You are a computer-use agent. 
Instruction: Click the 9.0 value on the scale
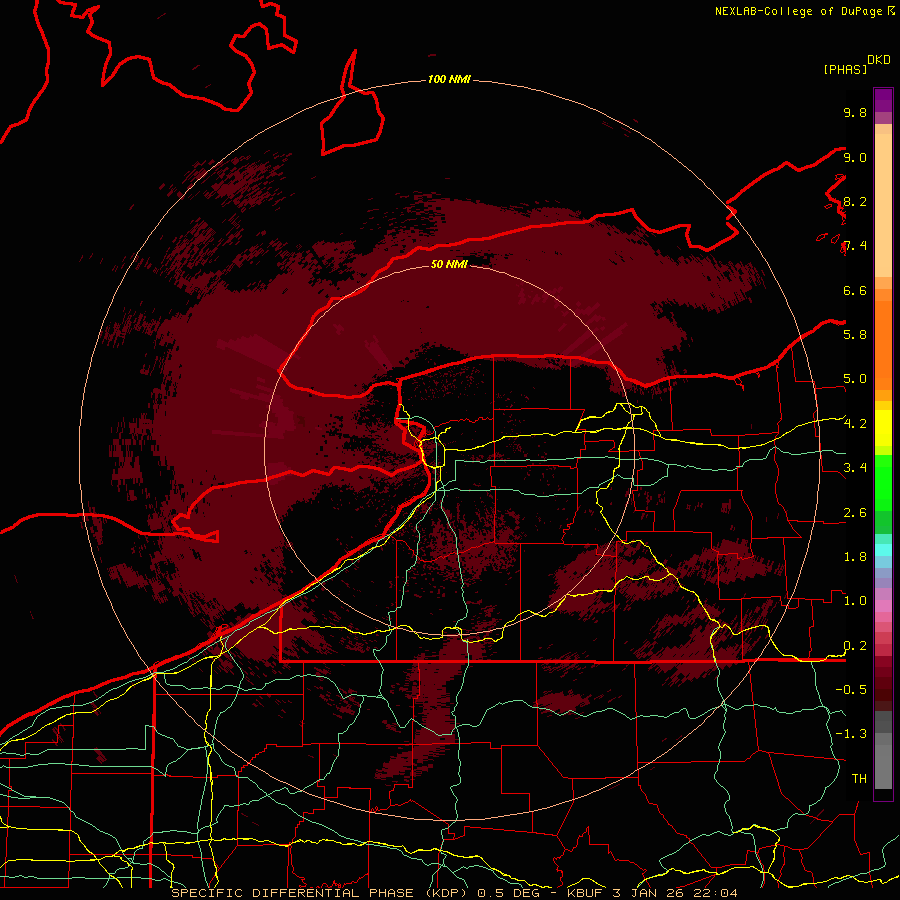coord(855,157)
